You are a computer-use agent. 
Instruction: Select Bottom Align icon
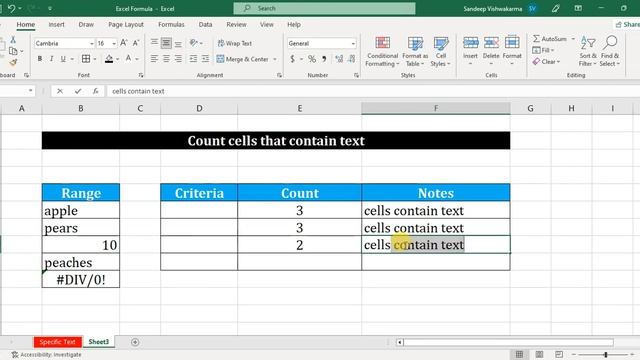[178, 43]
